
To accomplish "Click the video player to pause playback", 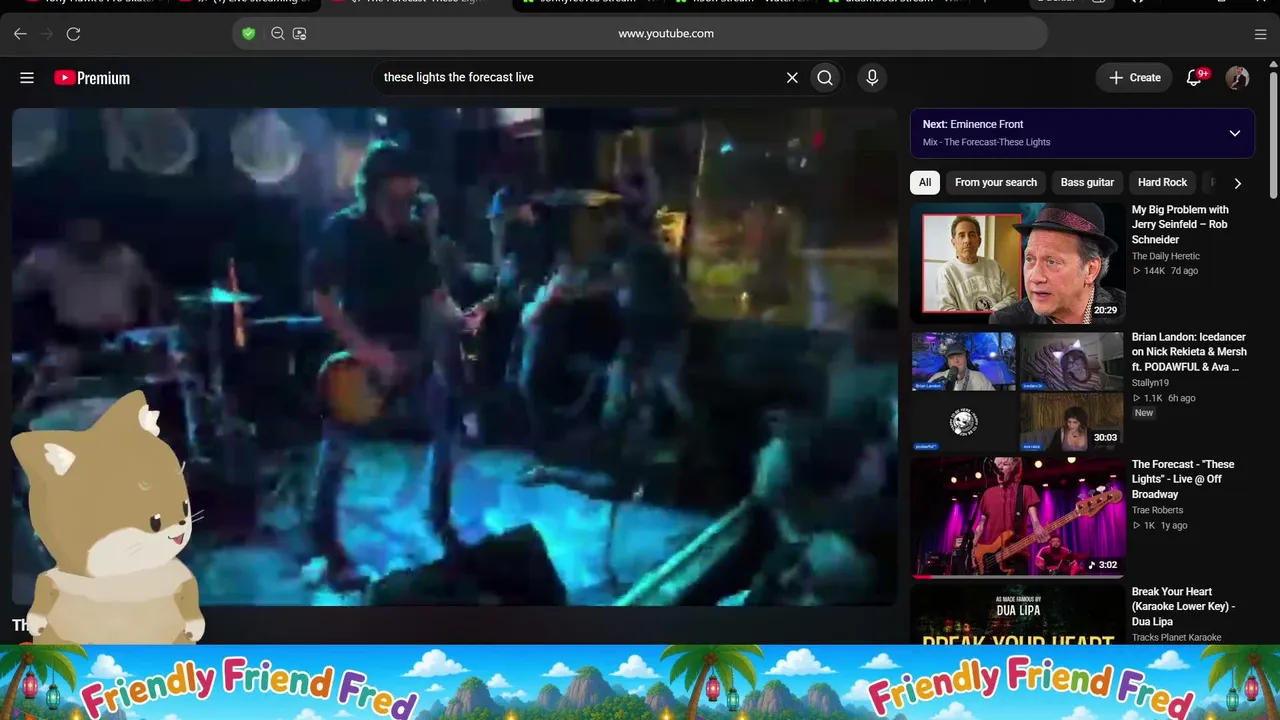I will tap(455, 357).
